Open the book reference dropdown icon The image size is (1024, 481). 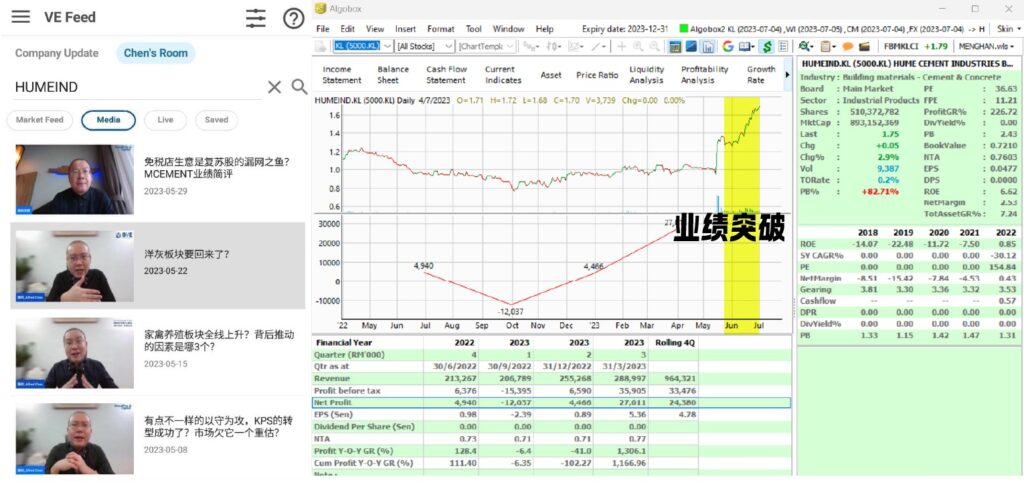[747, 46]
